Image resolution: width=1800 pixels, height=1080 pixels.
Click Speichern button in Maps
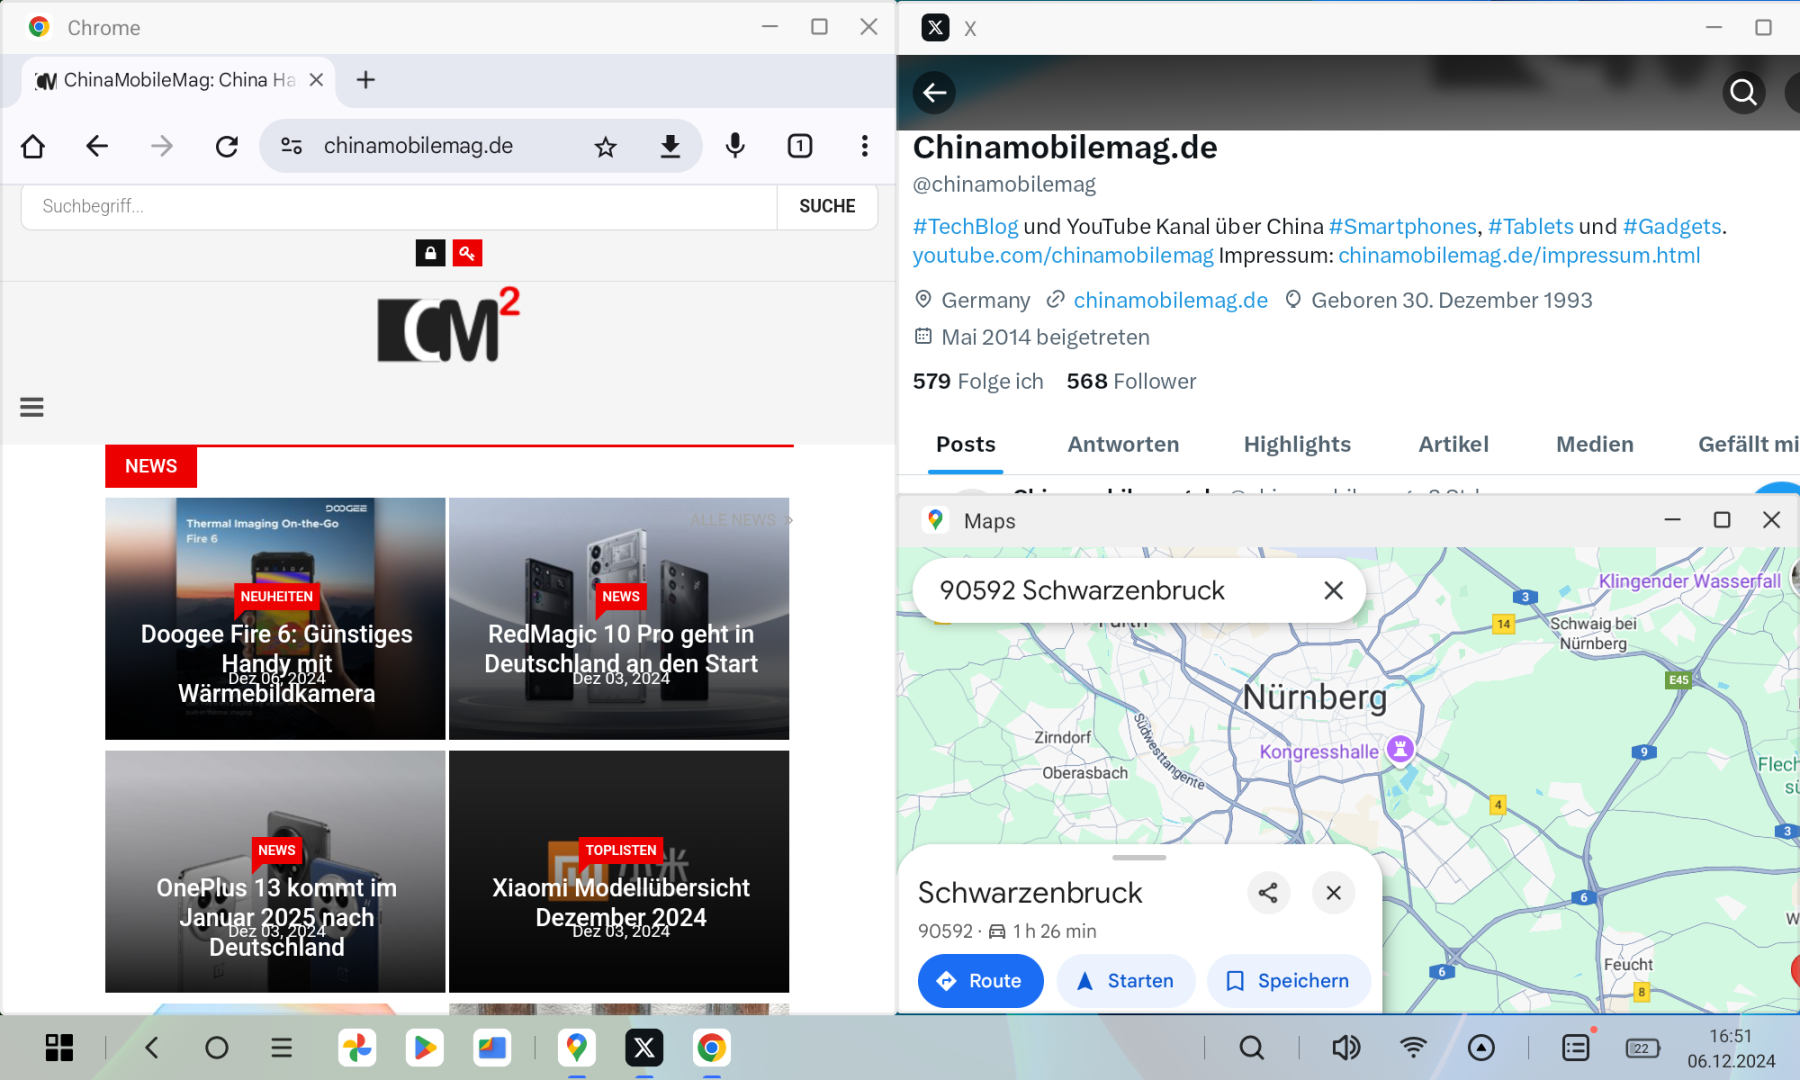click(x=1288, y=981)
